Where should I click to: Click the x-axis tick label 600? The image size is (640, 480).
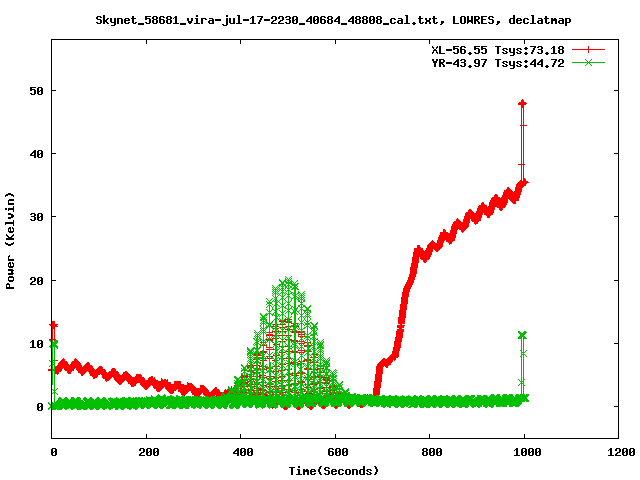tap(338, 452)
